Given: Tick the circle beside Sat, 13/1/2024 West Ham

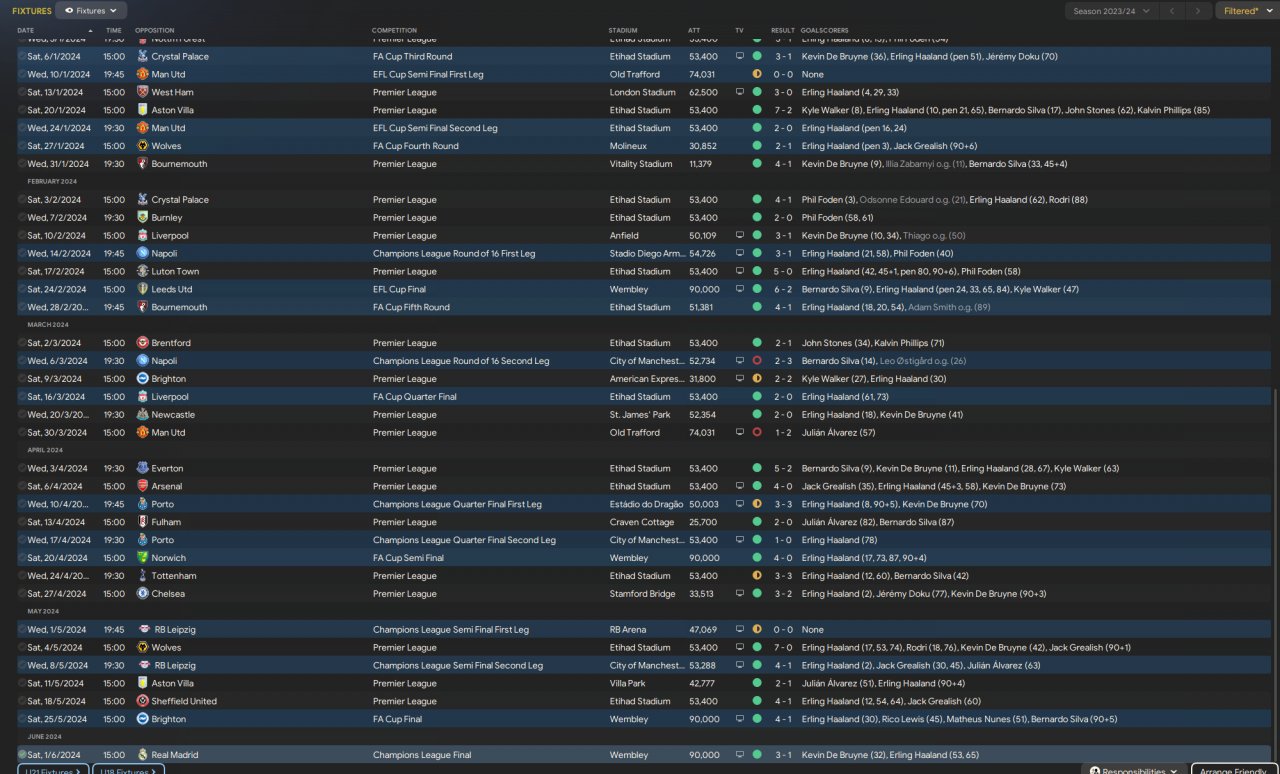Looking at the screenshot, I should point(22,93).
